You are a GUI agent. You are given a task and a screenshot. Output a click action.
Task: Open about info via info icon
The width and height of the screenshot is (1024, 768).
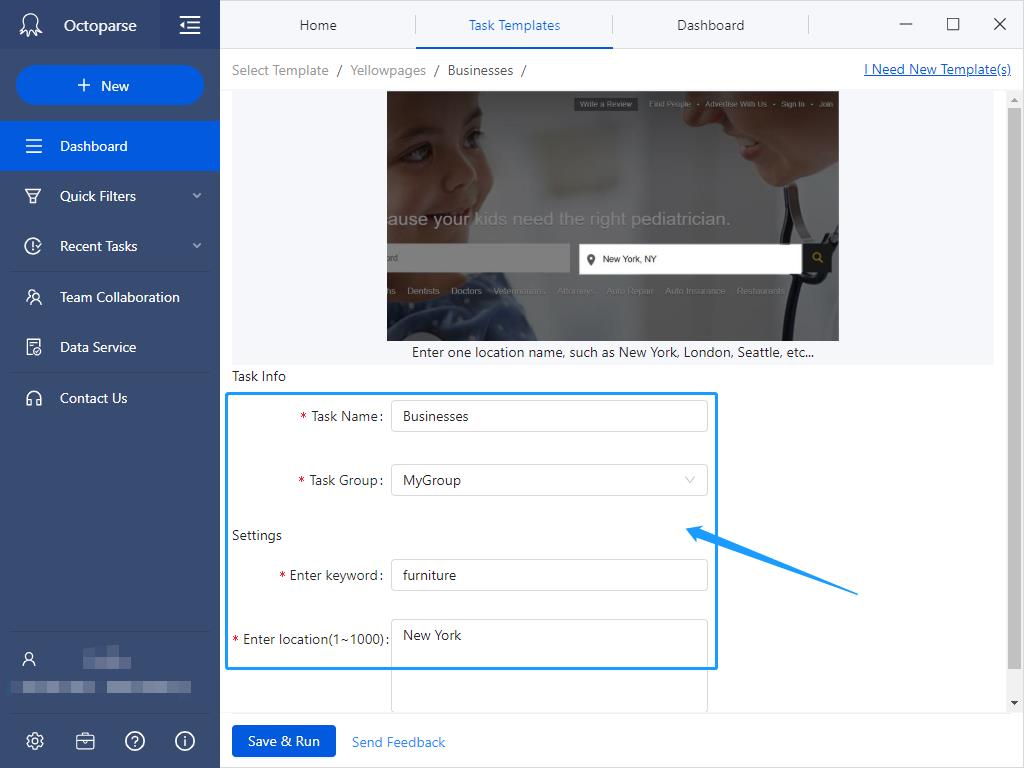185,741
